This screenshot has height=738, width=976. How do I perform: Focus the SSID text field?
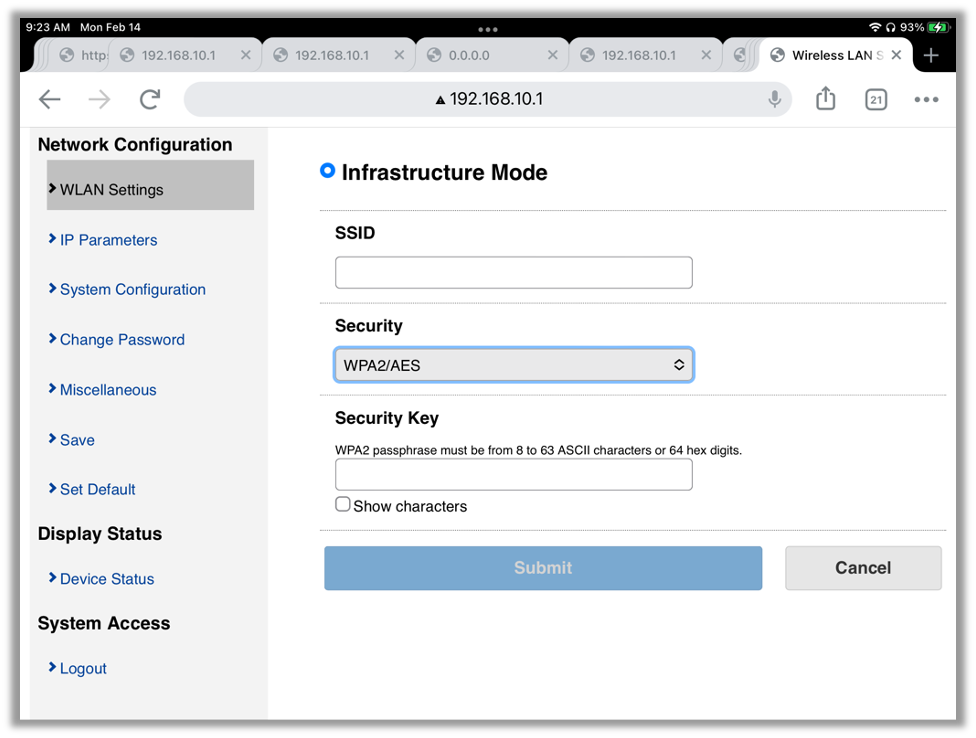[513, 272]
